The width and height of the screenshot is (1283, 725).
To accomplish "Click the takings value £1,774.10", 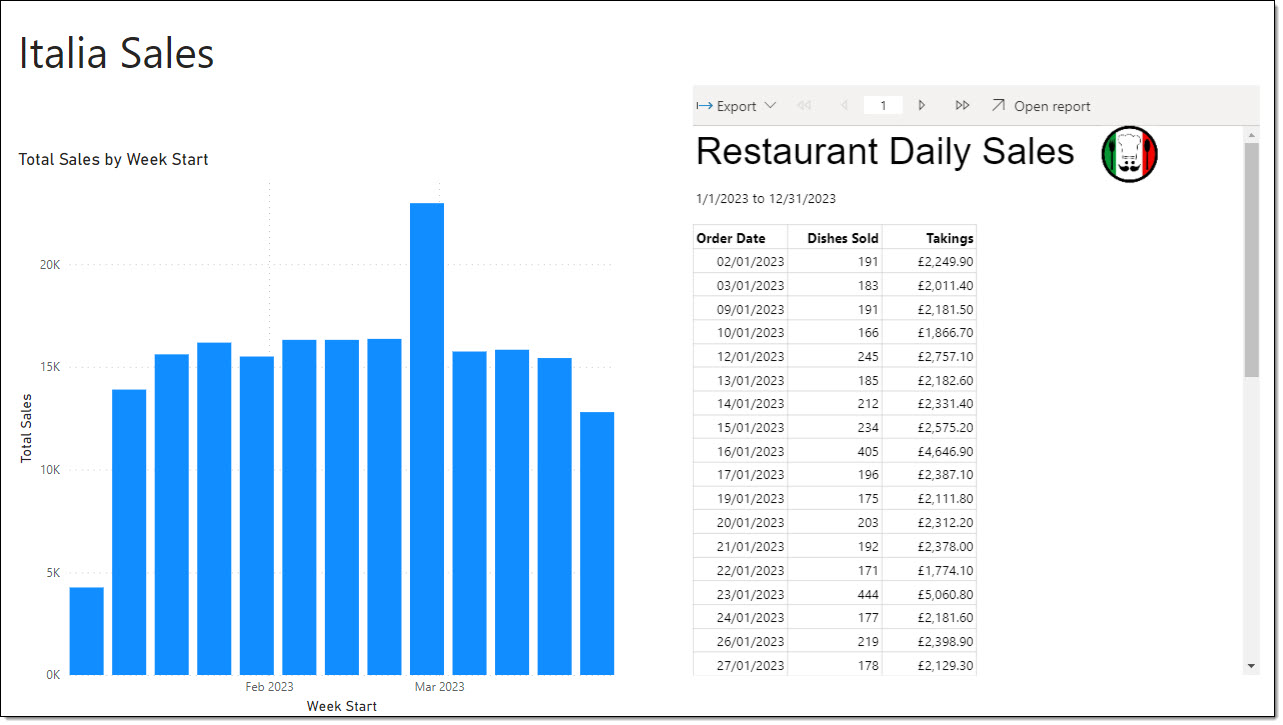I will tap(929, 570).
